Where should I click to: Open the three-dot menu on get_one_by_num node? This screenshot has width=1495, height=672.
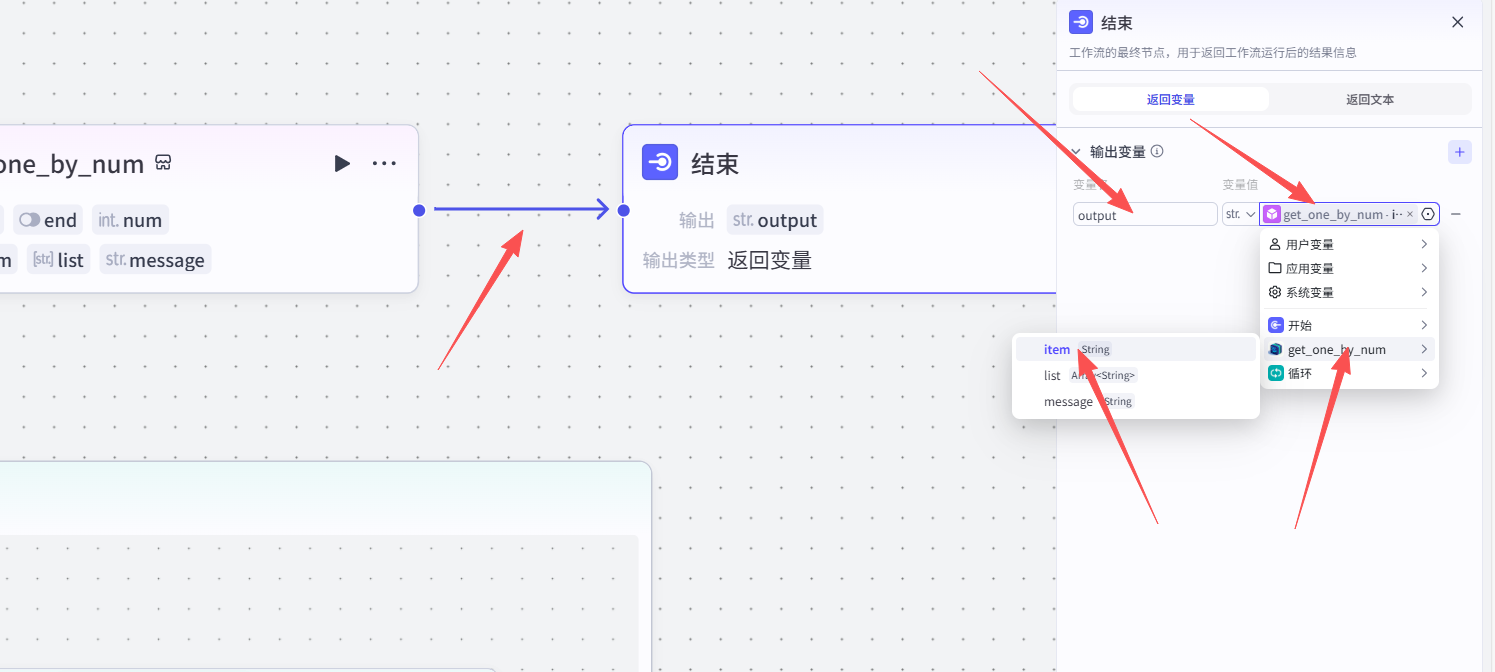[385, 163]
